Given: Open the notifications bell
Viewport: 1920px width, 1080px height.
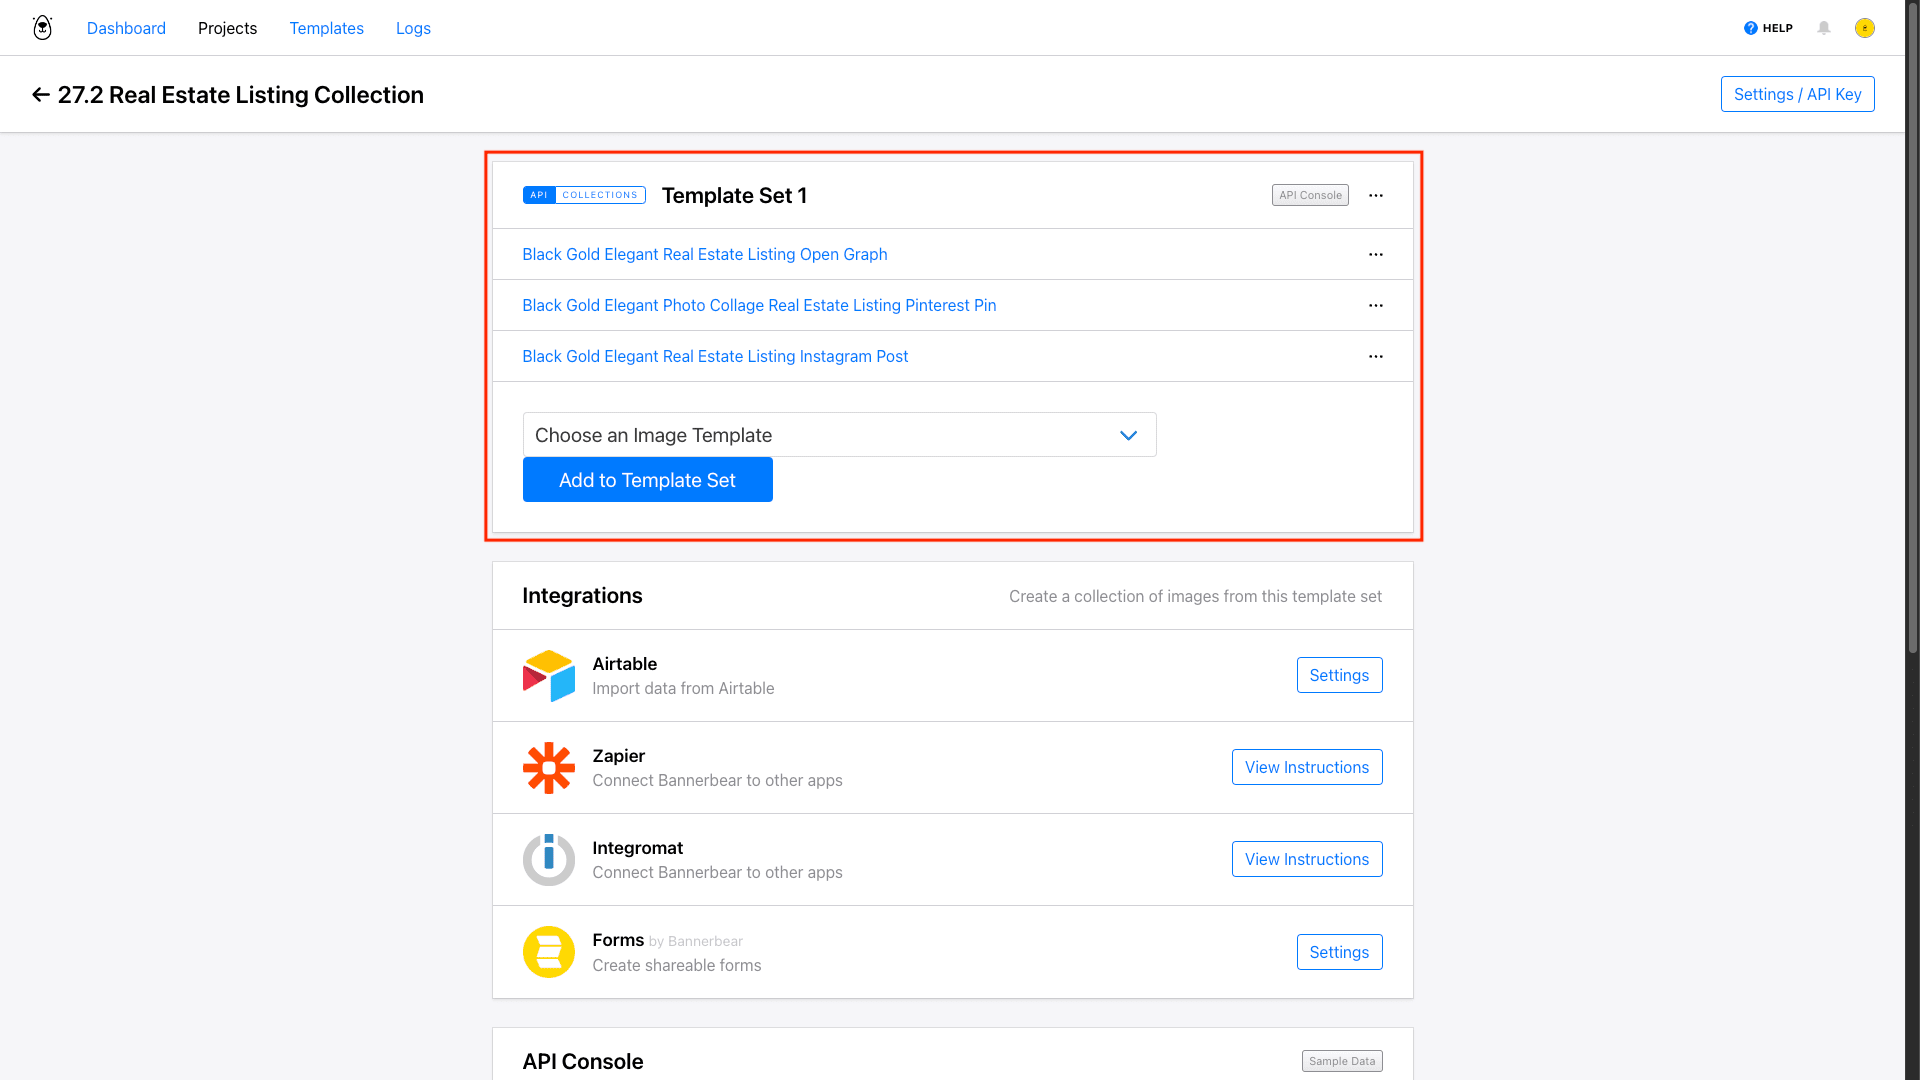Looking at the screenshot, I should [1824, 28].
